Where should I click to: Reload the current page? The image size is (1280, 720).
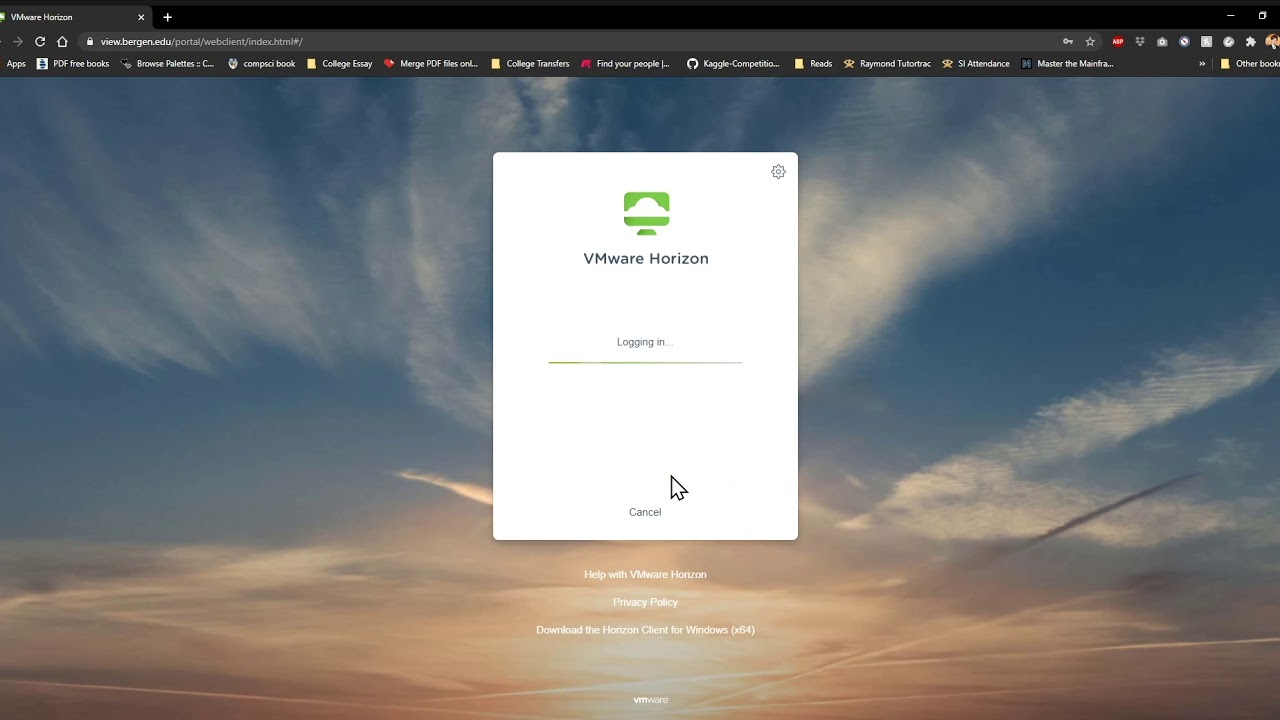pyautogui.click(x=40, y=41)
